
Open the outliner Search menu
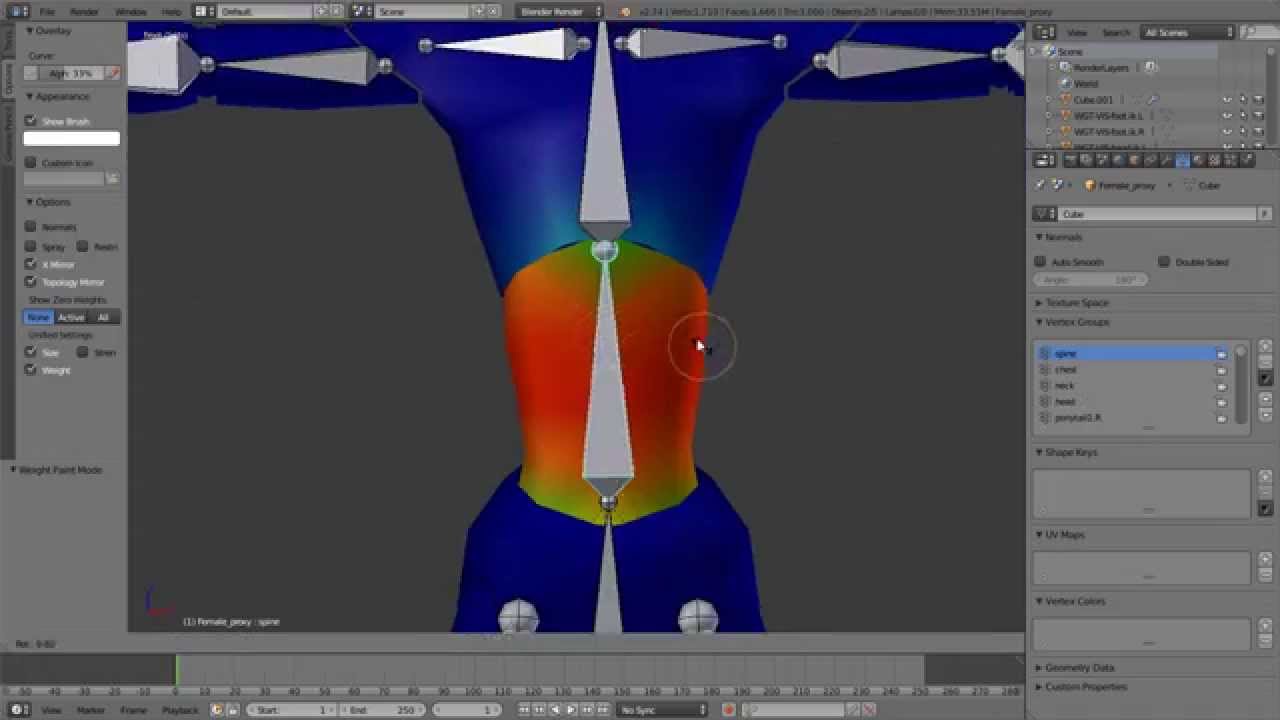point(1115,32)
